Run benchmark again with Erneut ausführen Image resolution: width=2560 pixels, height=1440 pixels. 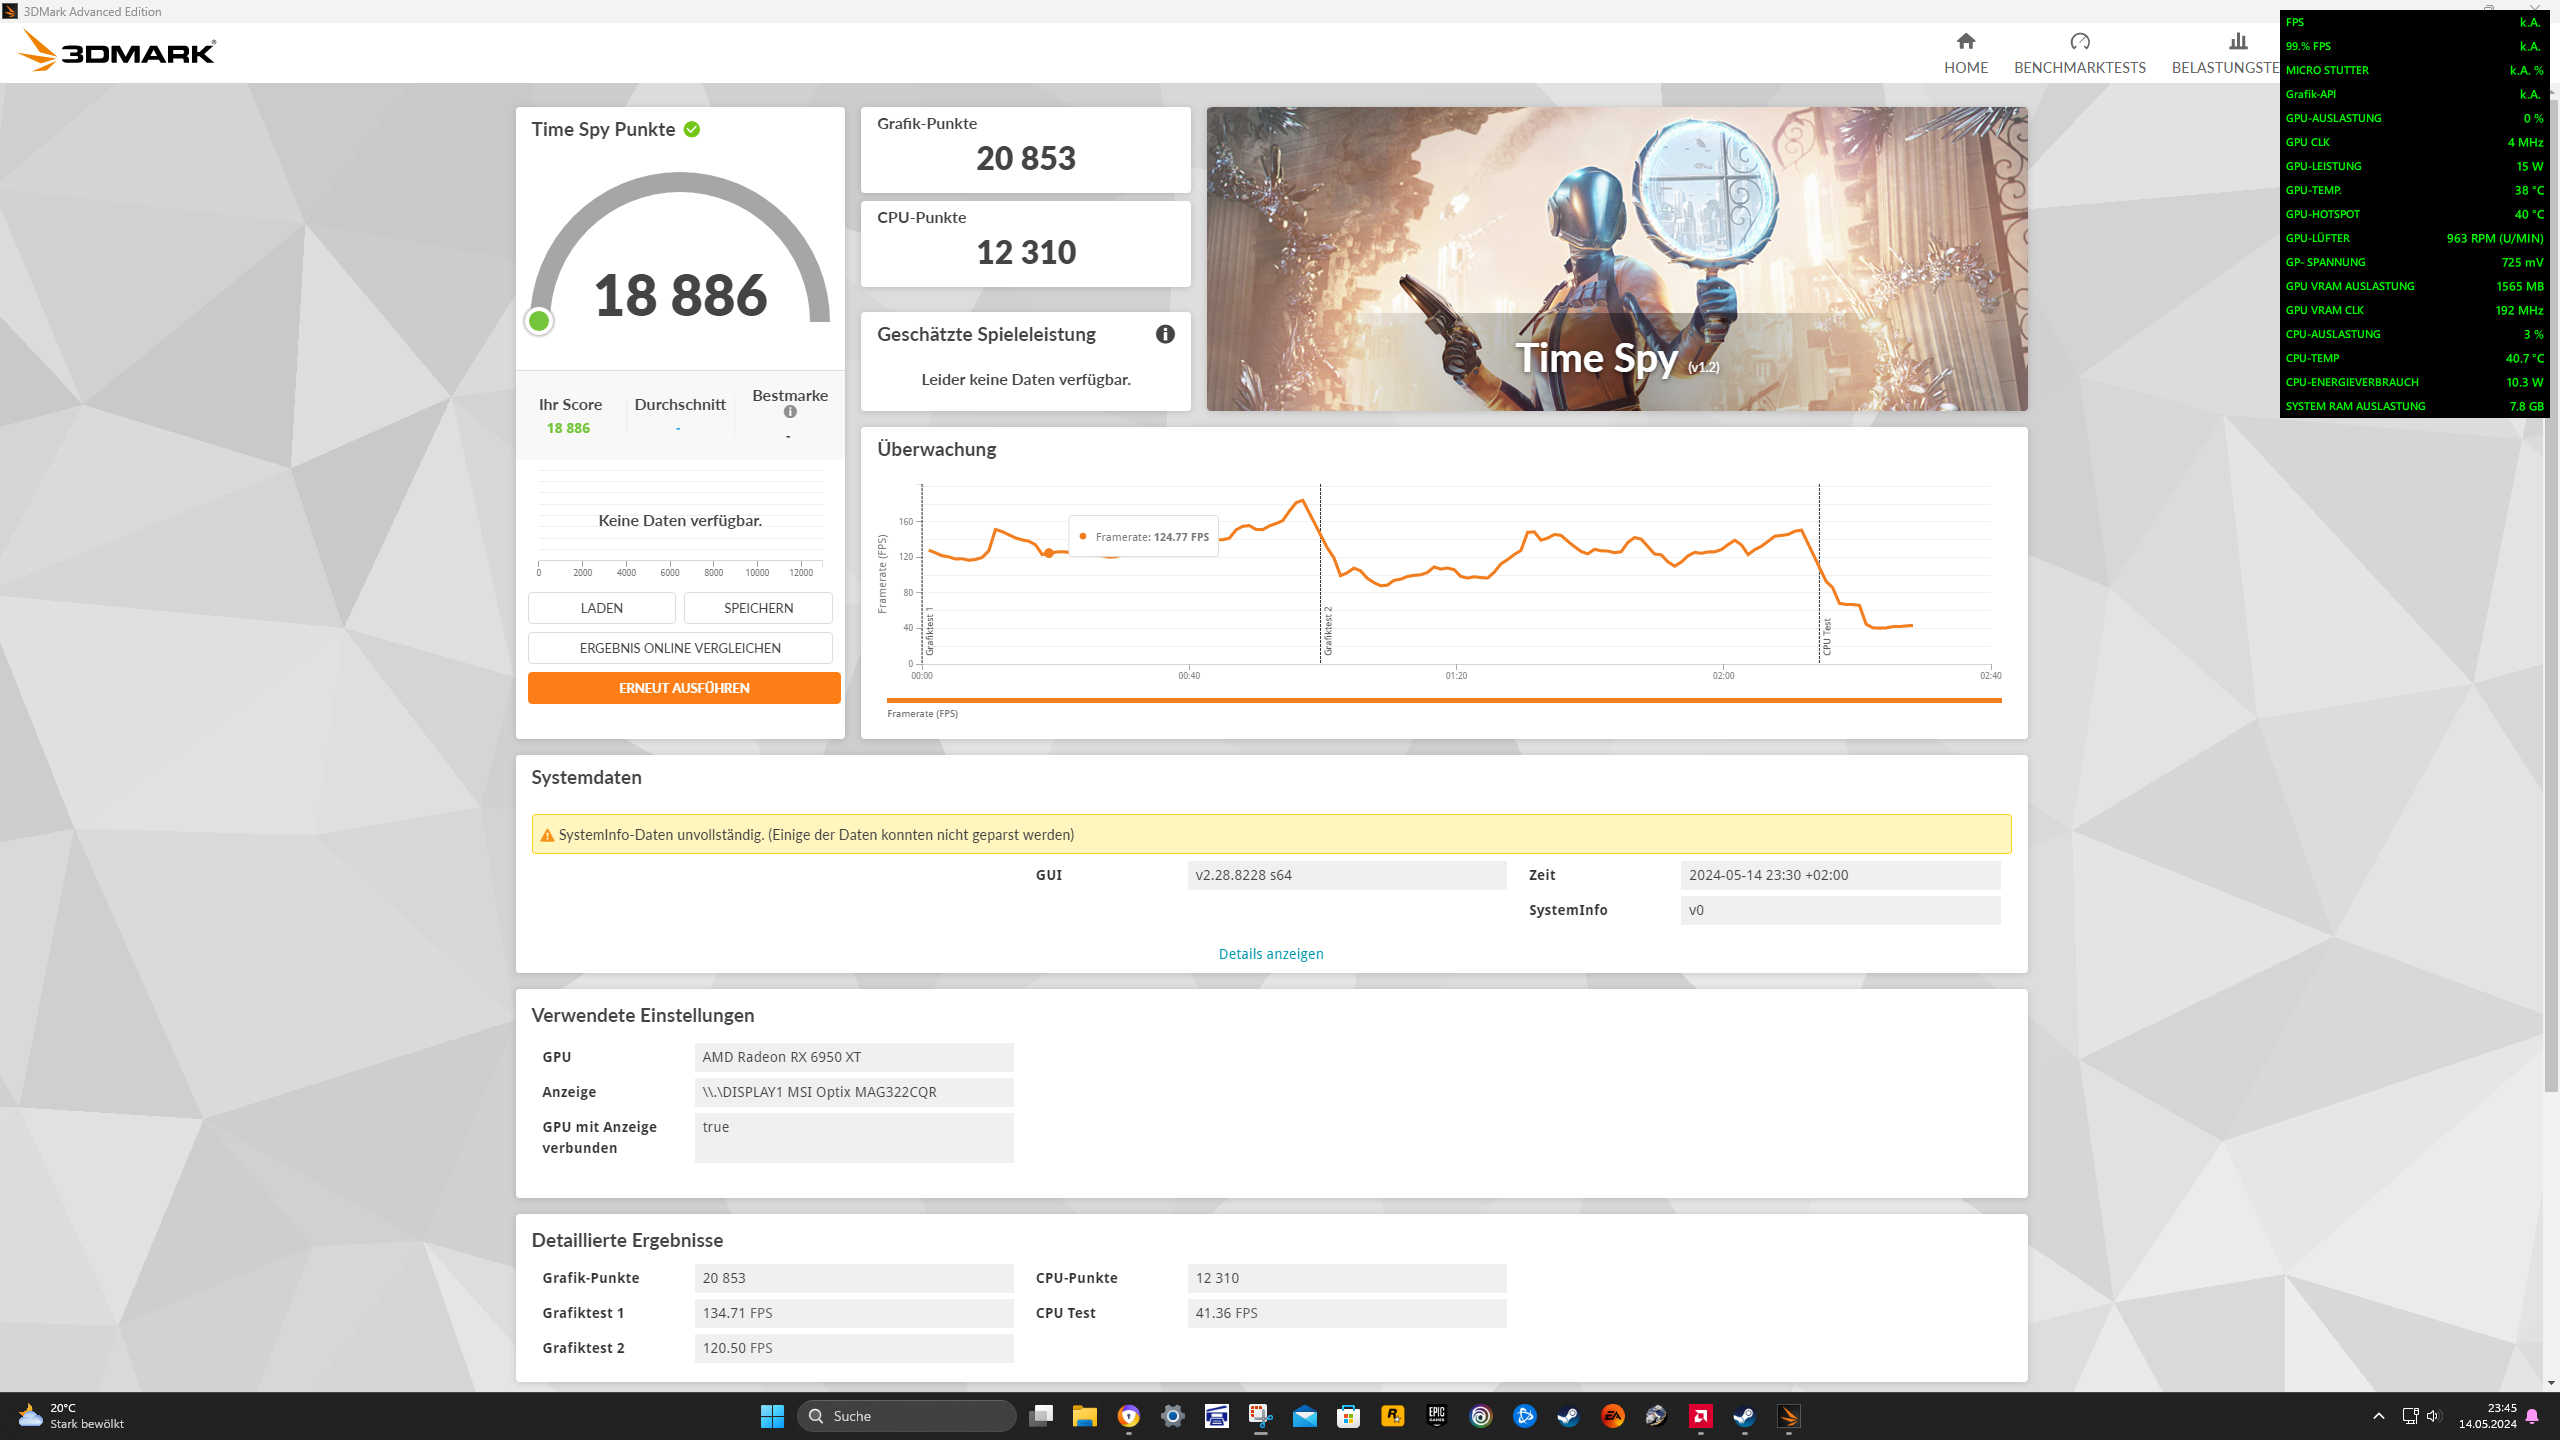[684, 688]
